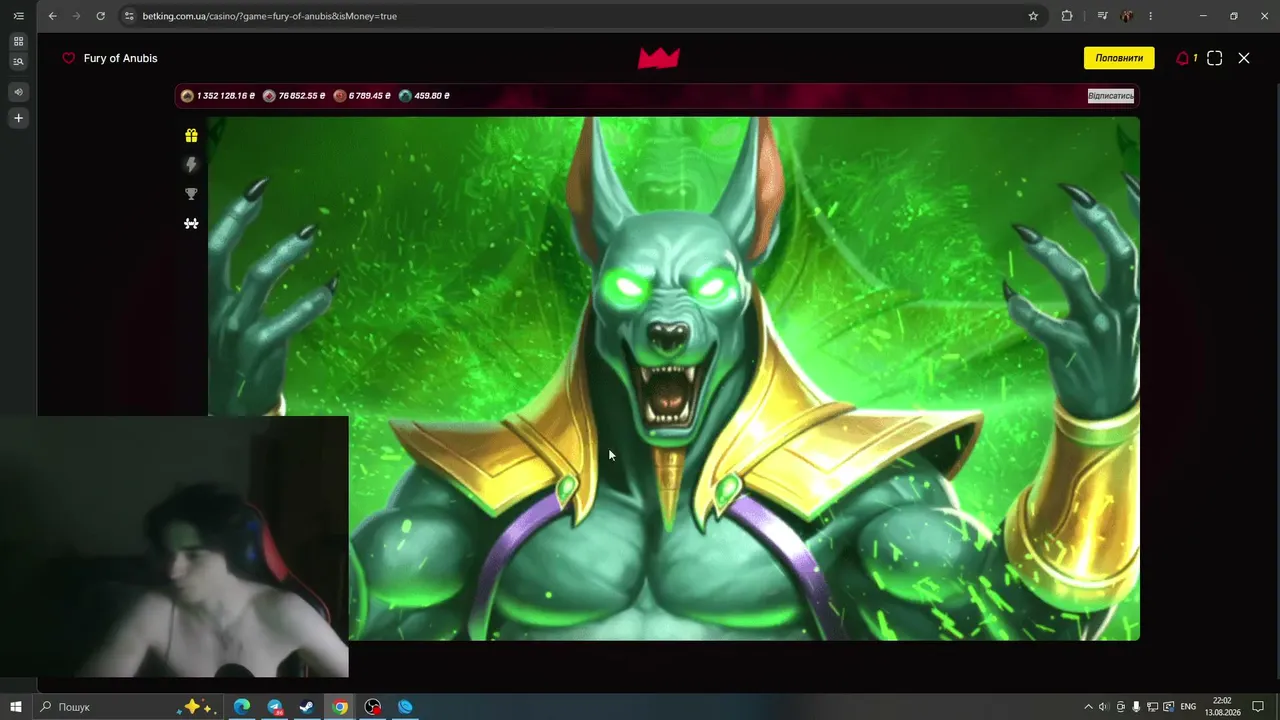Open the lightning bolt icon in game sidebar
This screenshot has height=720, width=1280.
click(x=191, y=165)
